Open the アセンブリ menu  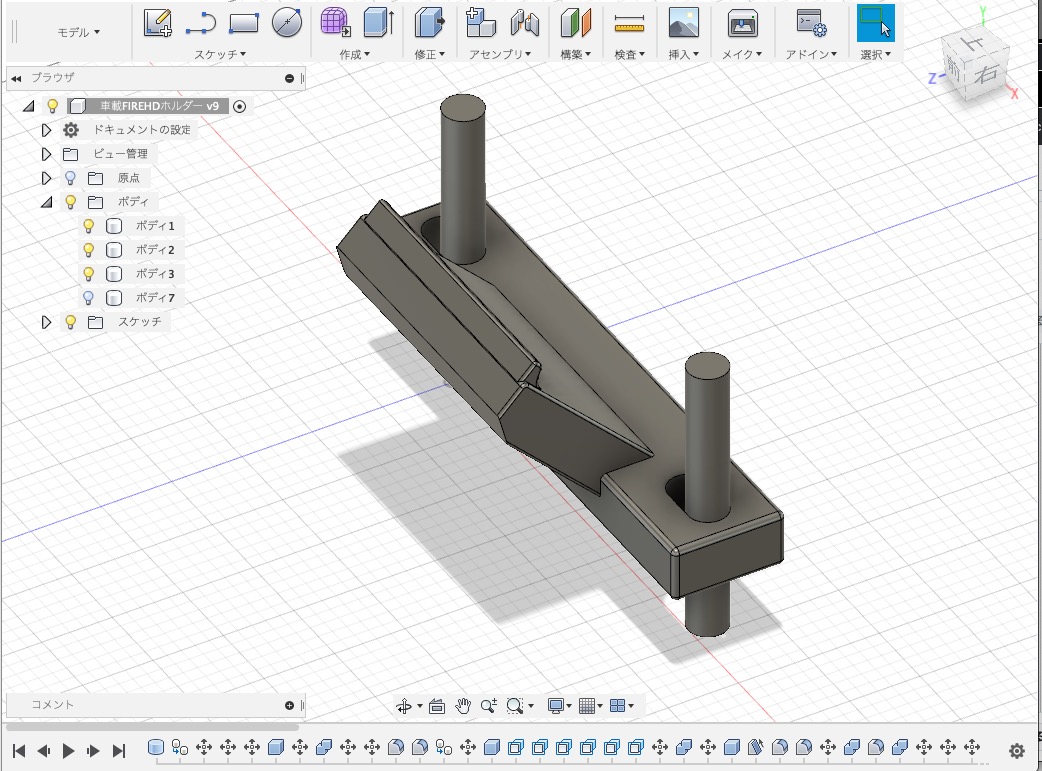point(500,55)
